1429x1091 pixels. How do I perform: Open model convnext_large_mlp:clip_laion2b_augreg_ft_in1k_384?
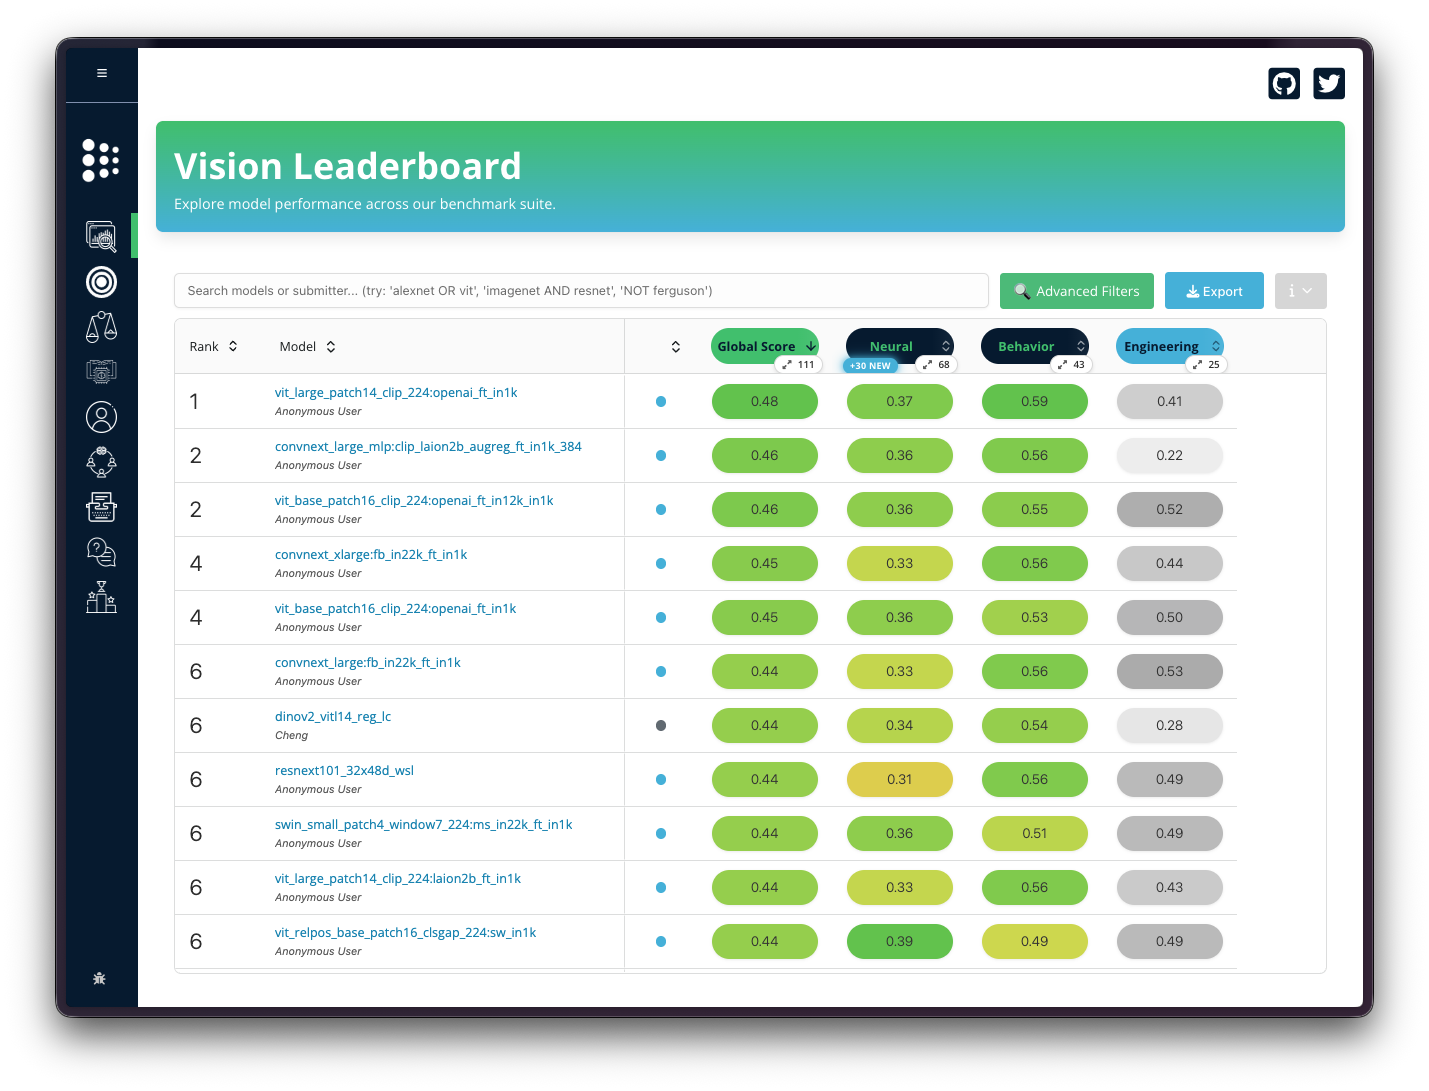[428, 446]
